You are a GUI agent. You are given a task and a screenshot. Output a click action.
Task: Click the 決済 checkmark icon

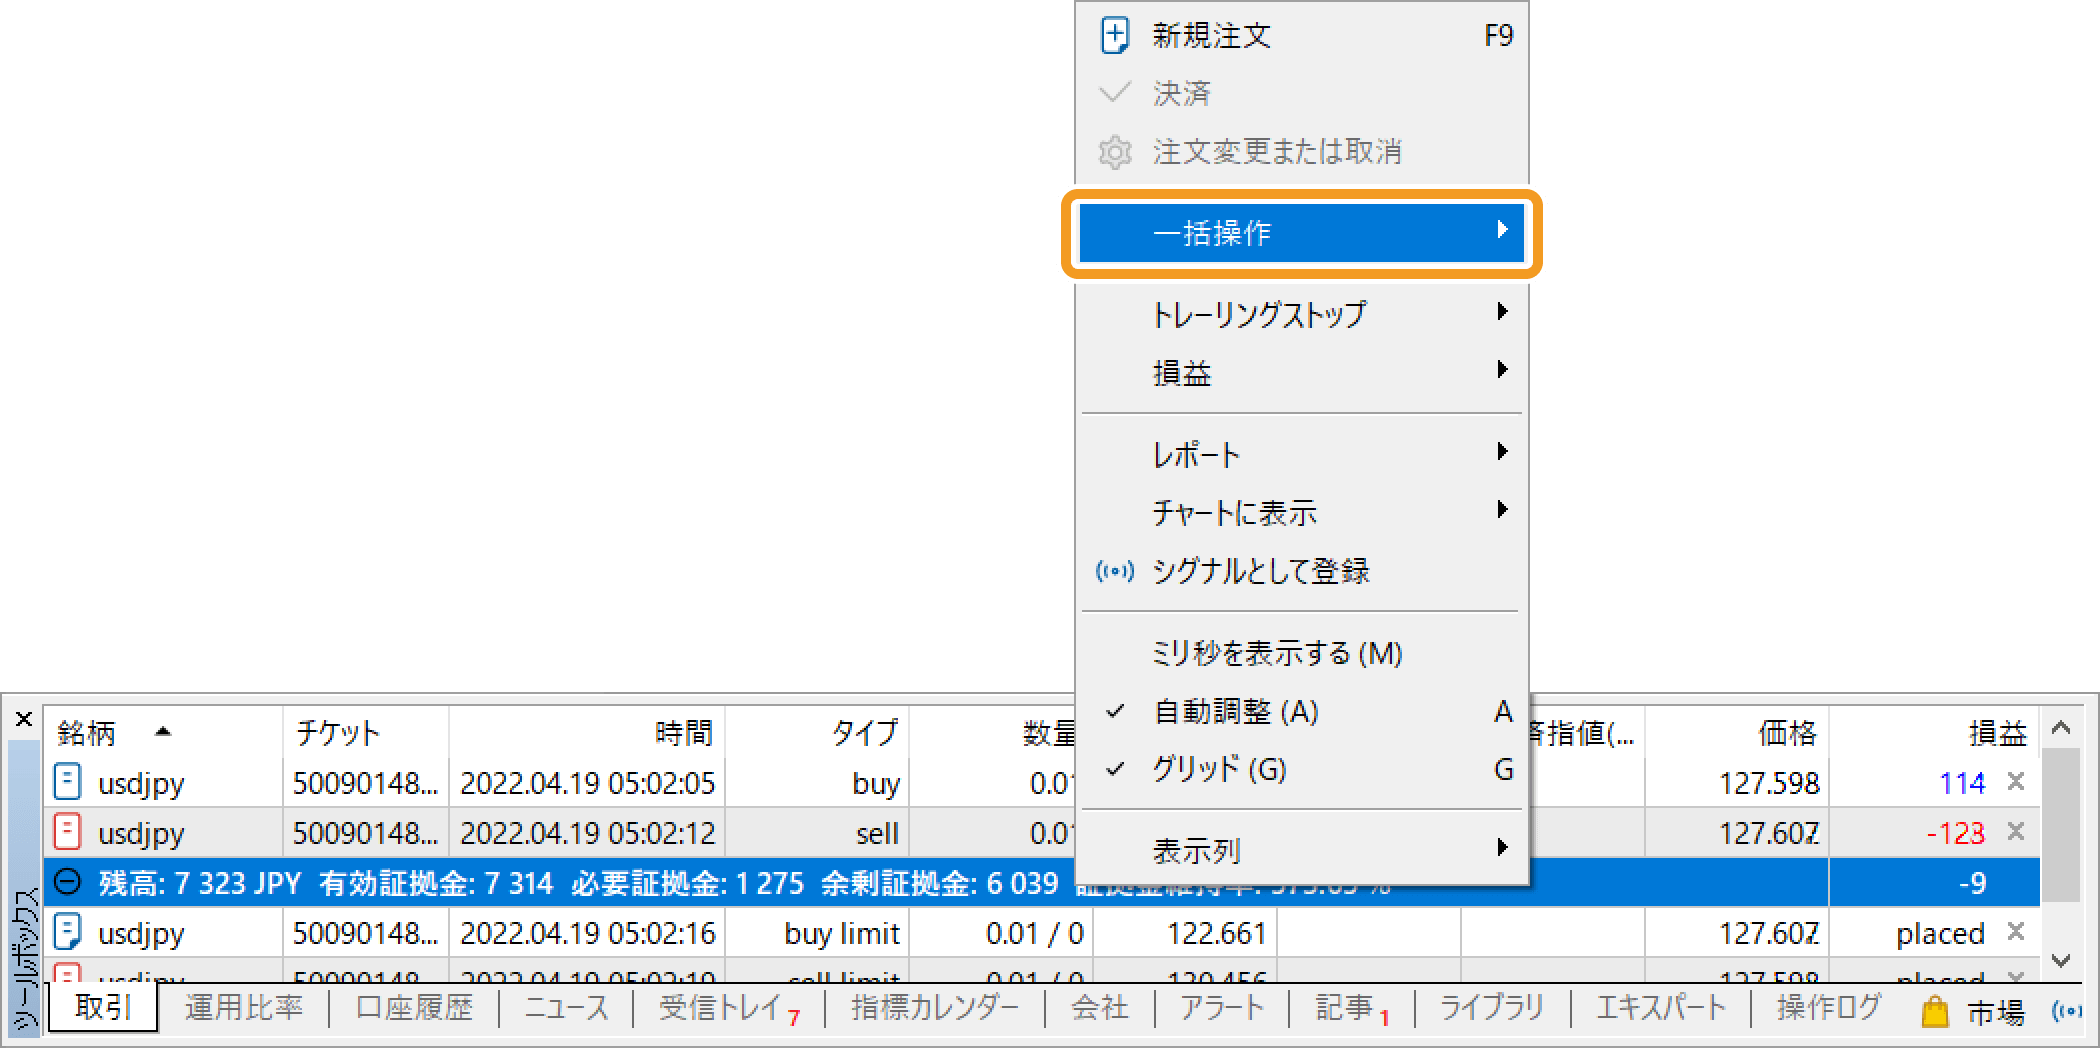pyautogui.click(x=1114, y=93)
